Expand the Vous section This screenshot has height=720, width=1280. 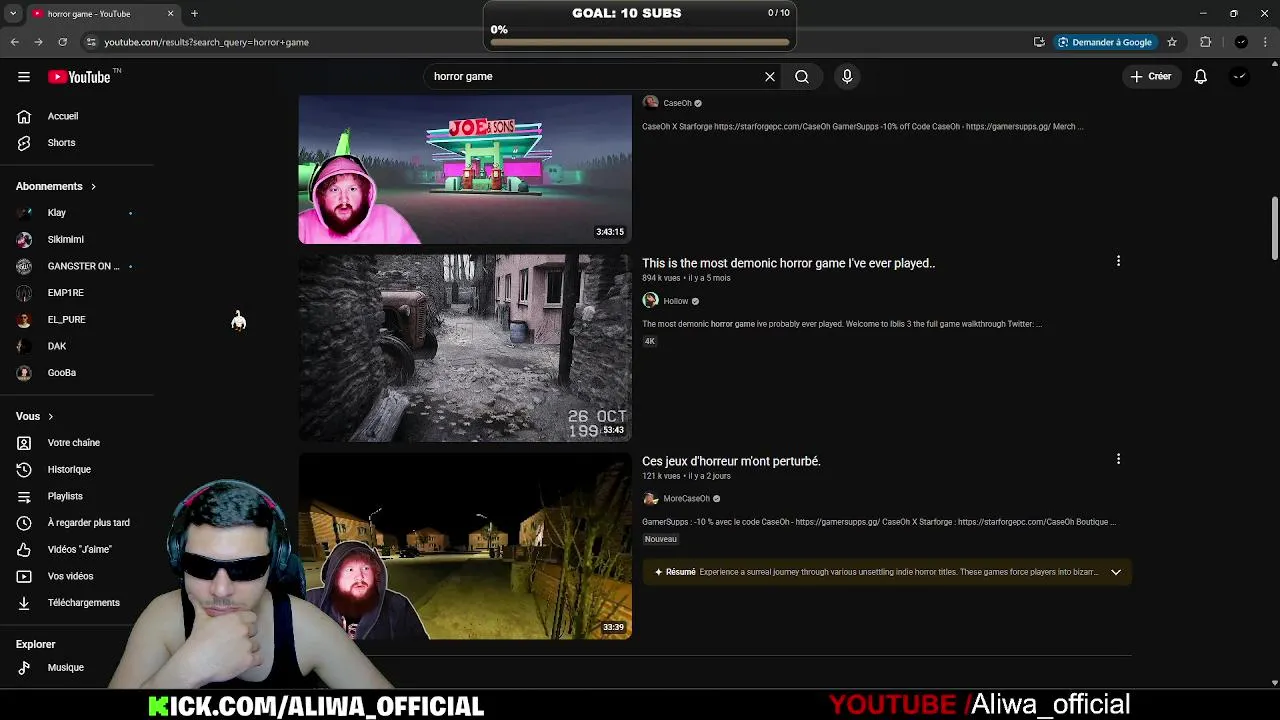point(35,416)
